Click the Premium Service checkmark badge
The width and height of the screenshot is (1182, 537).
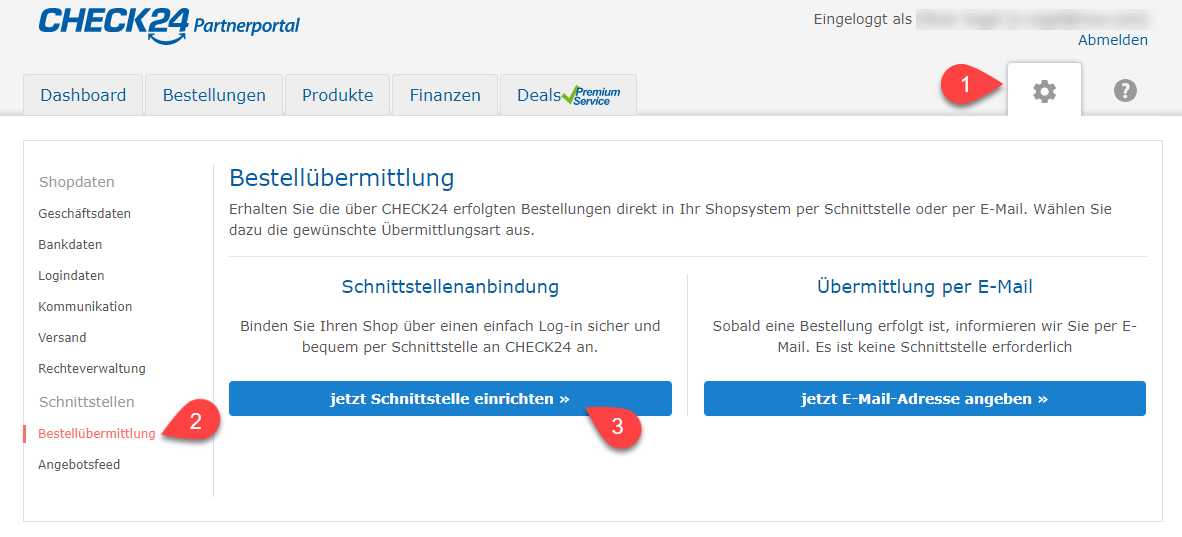[592, 96]
